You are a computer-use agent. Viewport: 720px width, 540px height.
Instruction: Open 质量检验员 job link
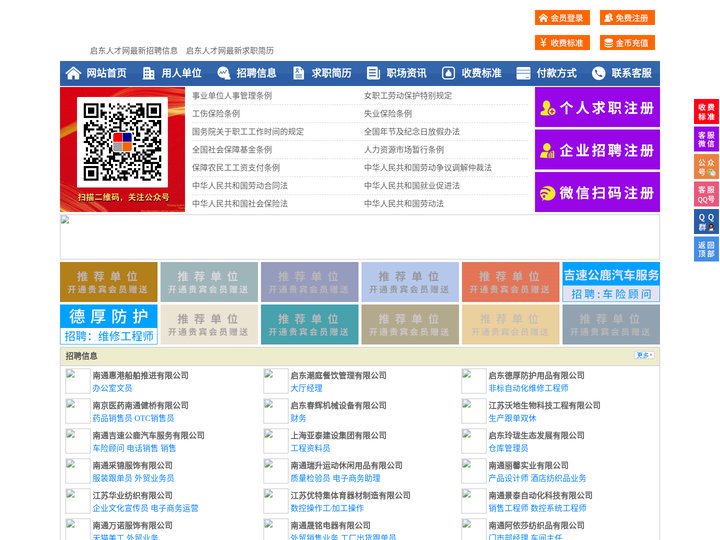(x=310, y=478)
